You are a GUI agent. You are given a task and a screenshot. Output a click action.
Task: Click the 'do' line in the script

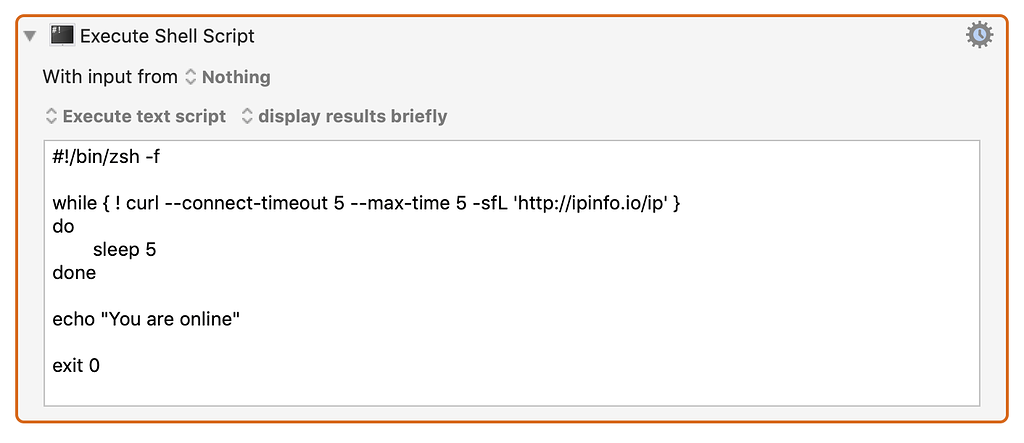click(x=63, y=227)
